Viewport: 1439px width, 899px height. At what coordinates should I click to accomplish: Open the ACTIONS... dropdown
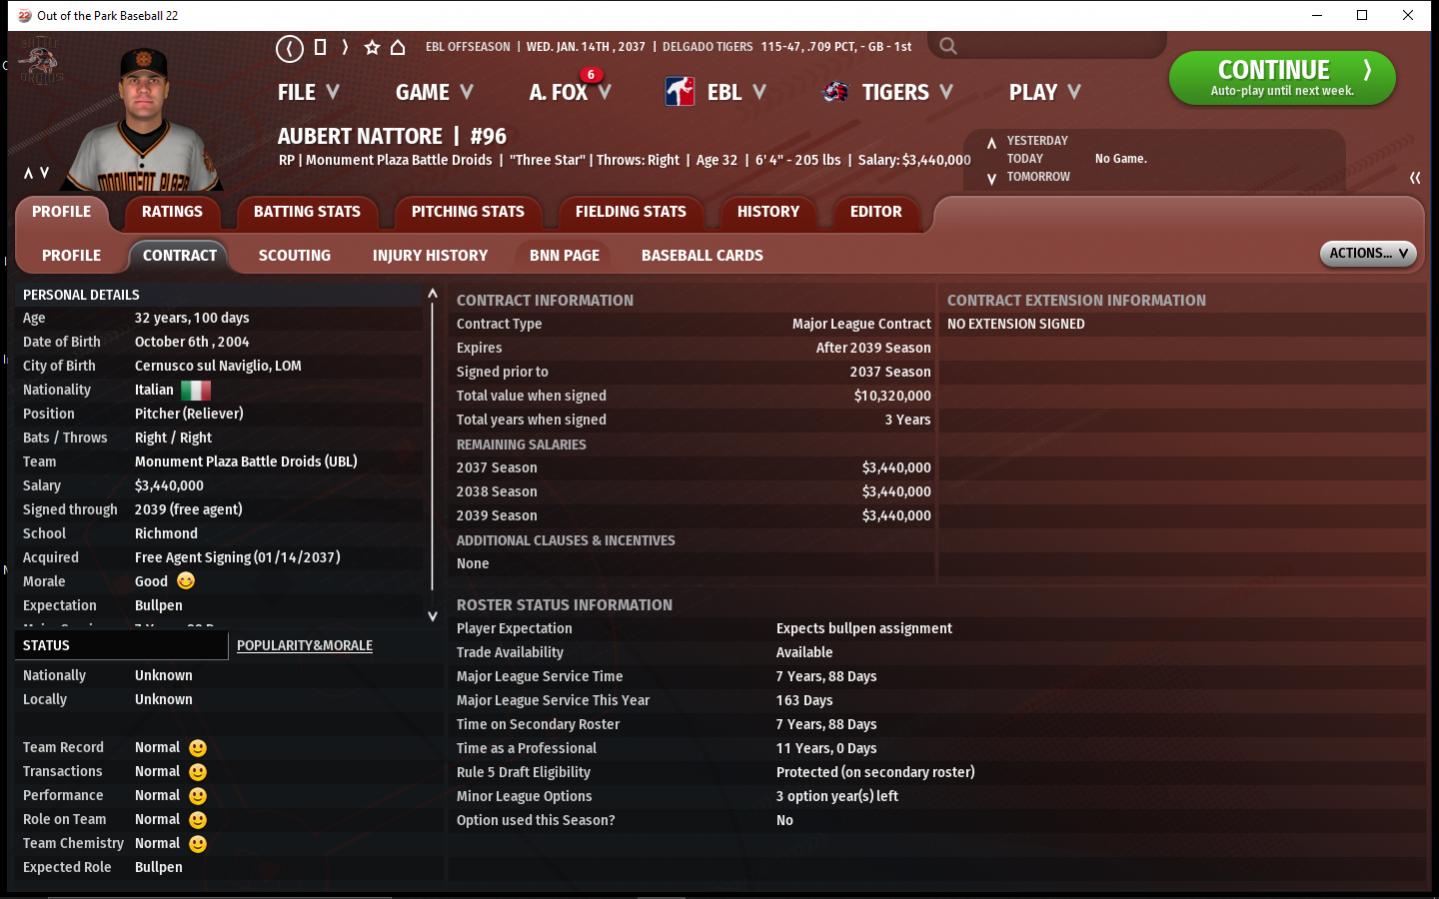(x=1367, y=254)
